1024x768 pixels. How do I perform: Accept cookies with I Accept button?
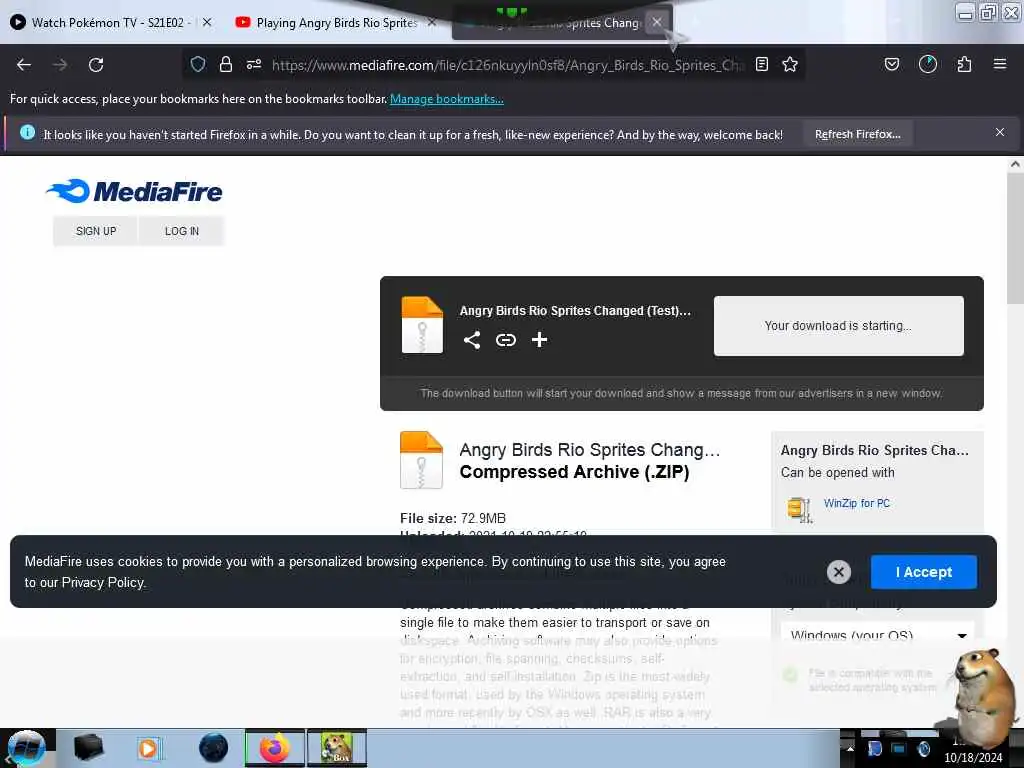coord(923,572)
